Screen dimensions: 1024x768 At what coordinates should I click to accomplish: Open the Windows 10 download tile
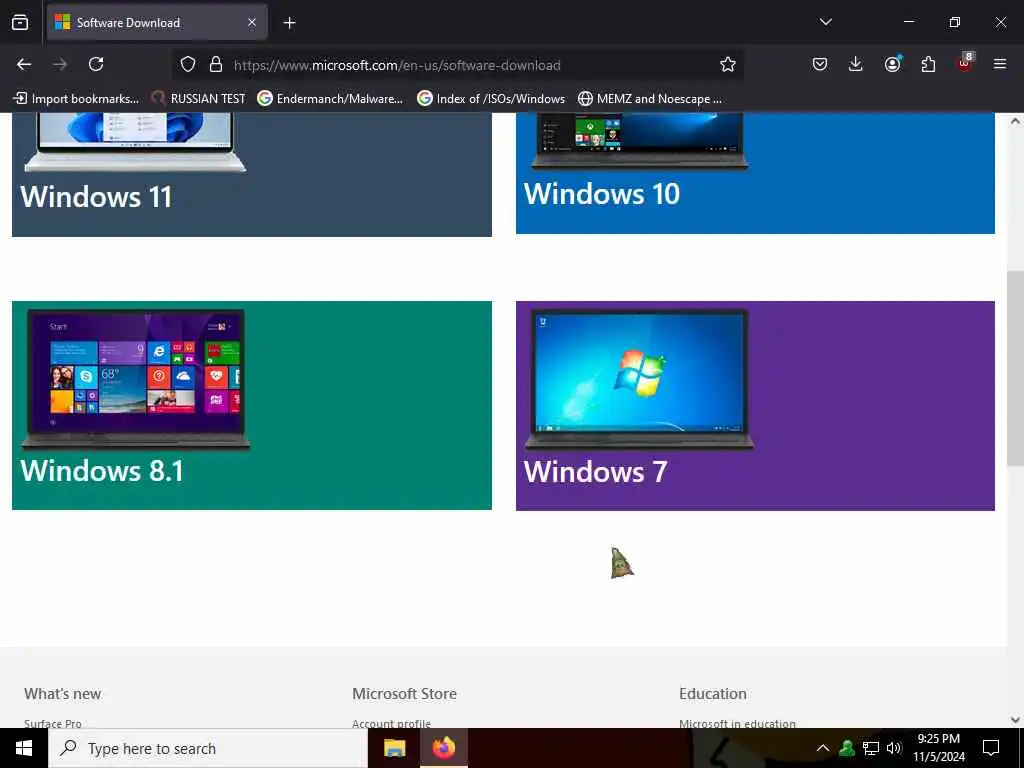pyautogui.click(x=755, y=173)
